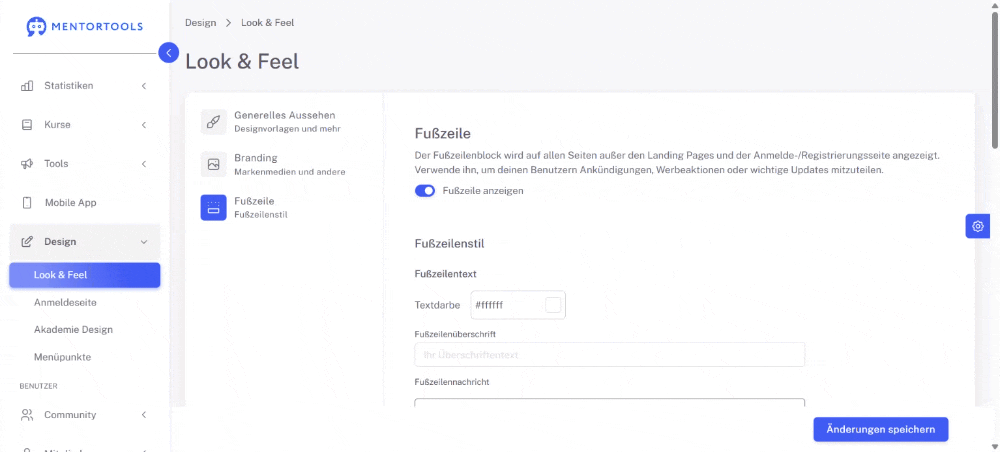Click the Statistiken bar chart icon

click(27, 86)
